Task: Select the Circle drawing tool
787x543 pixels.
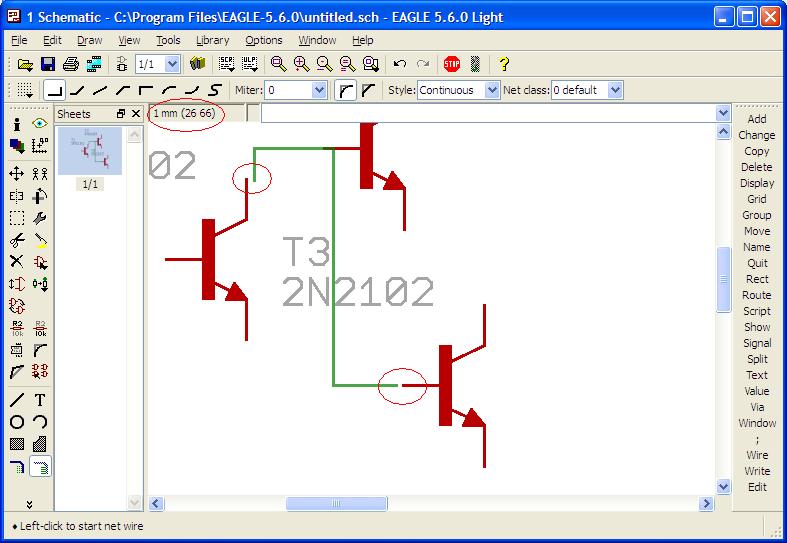Action: pos(17,422)
